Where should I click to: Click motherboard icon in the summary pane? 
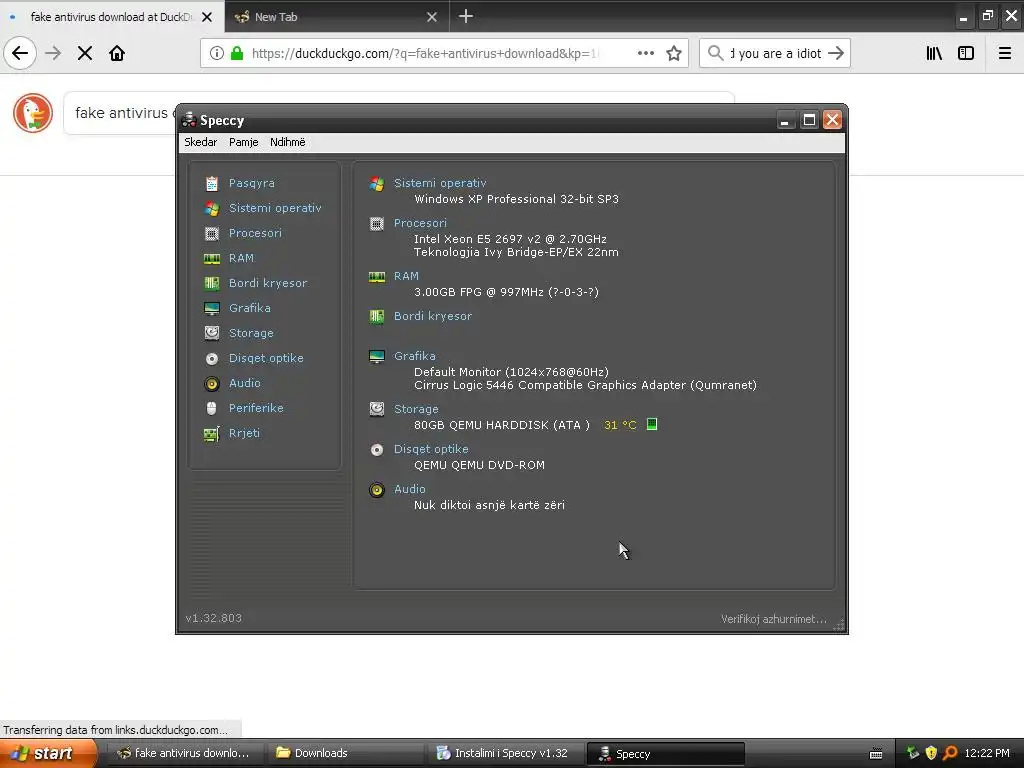coord(377,317)
